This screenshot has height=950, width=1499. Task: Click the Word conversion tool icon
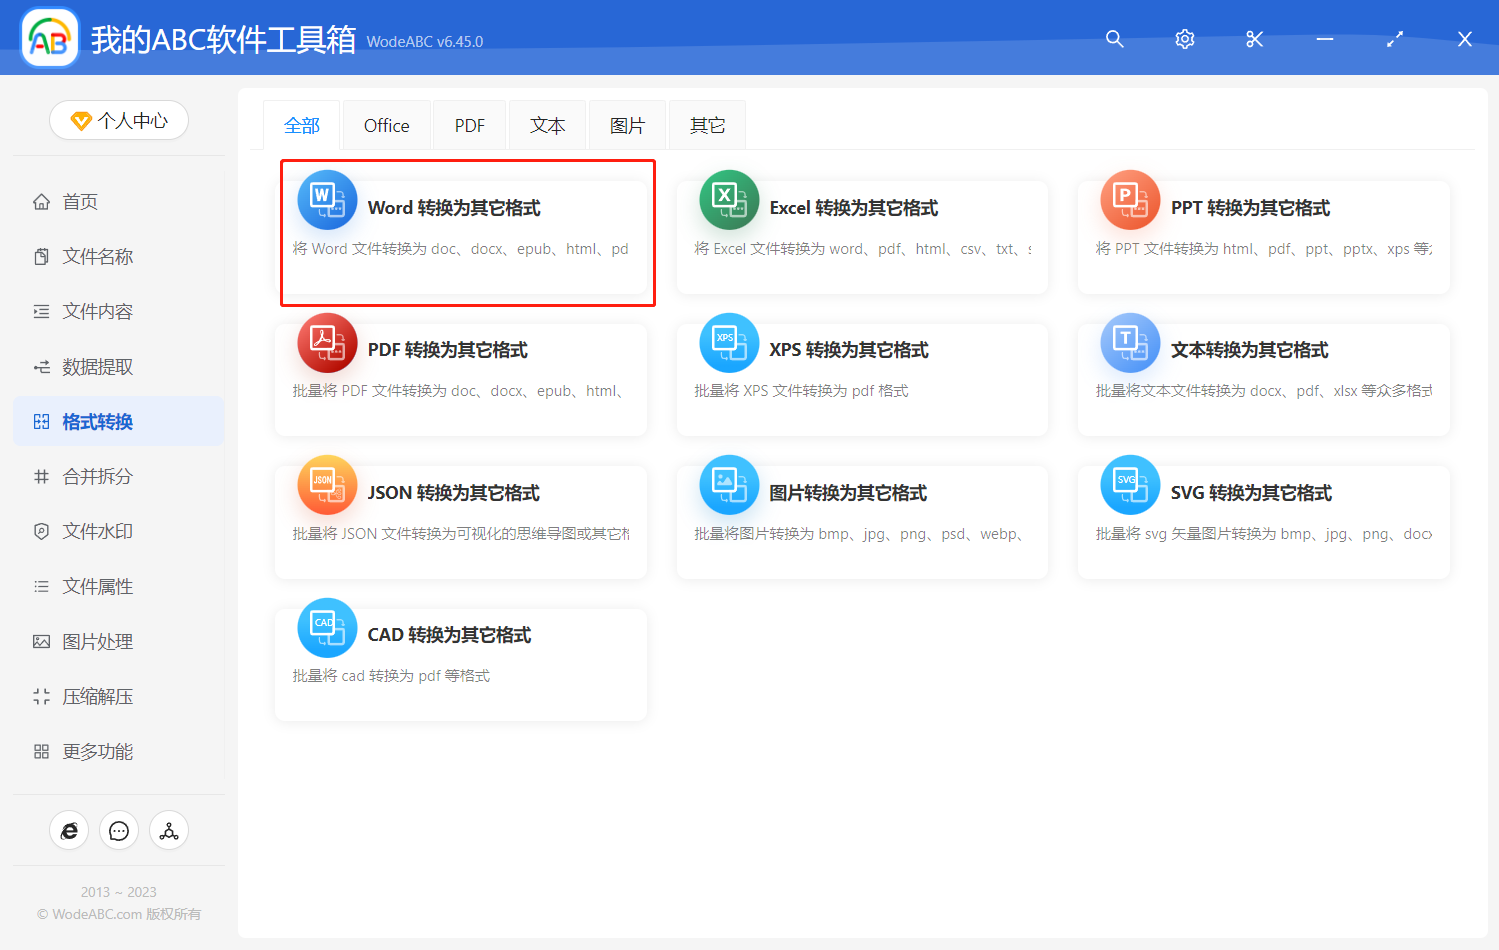pos(327,199)
